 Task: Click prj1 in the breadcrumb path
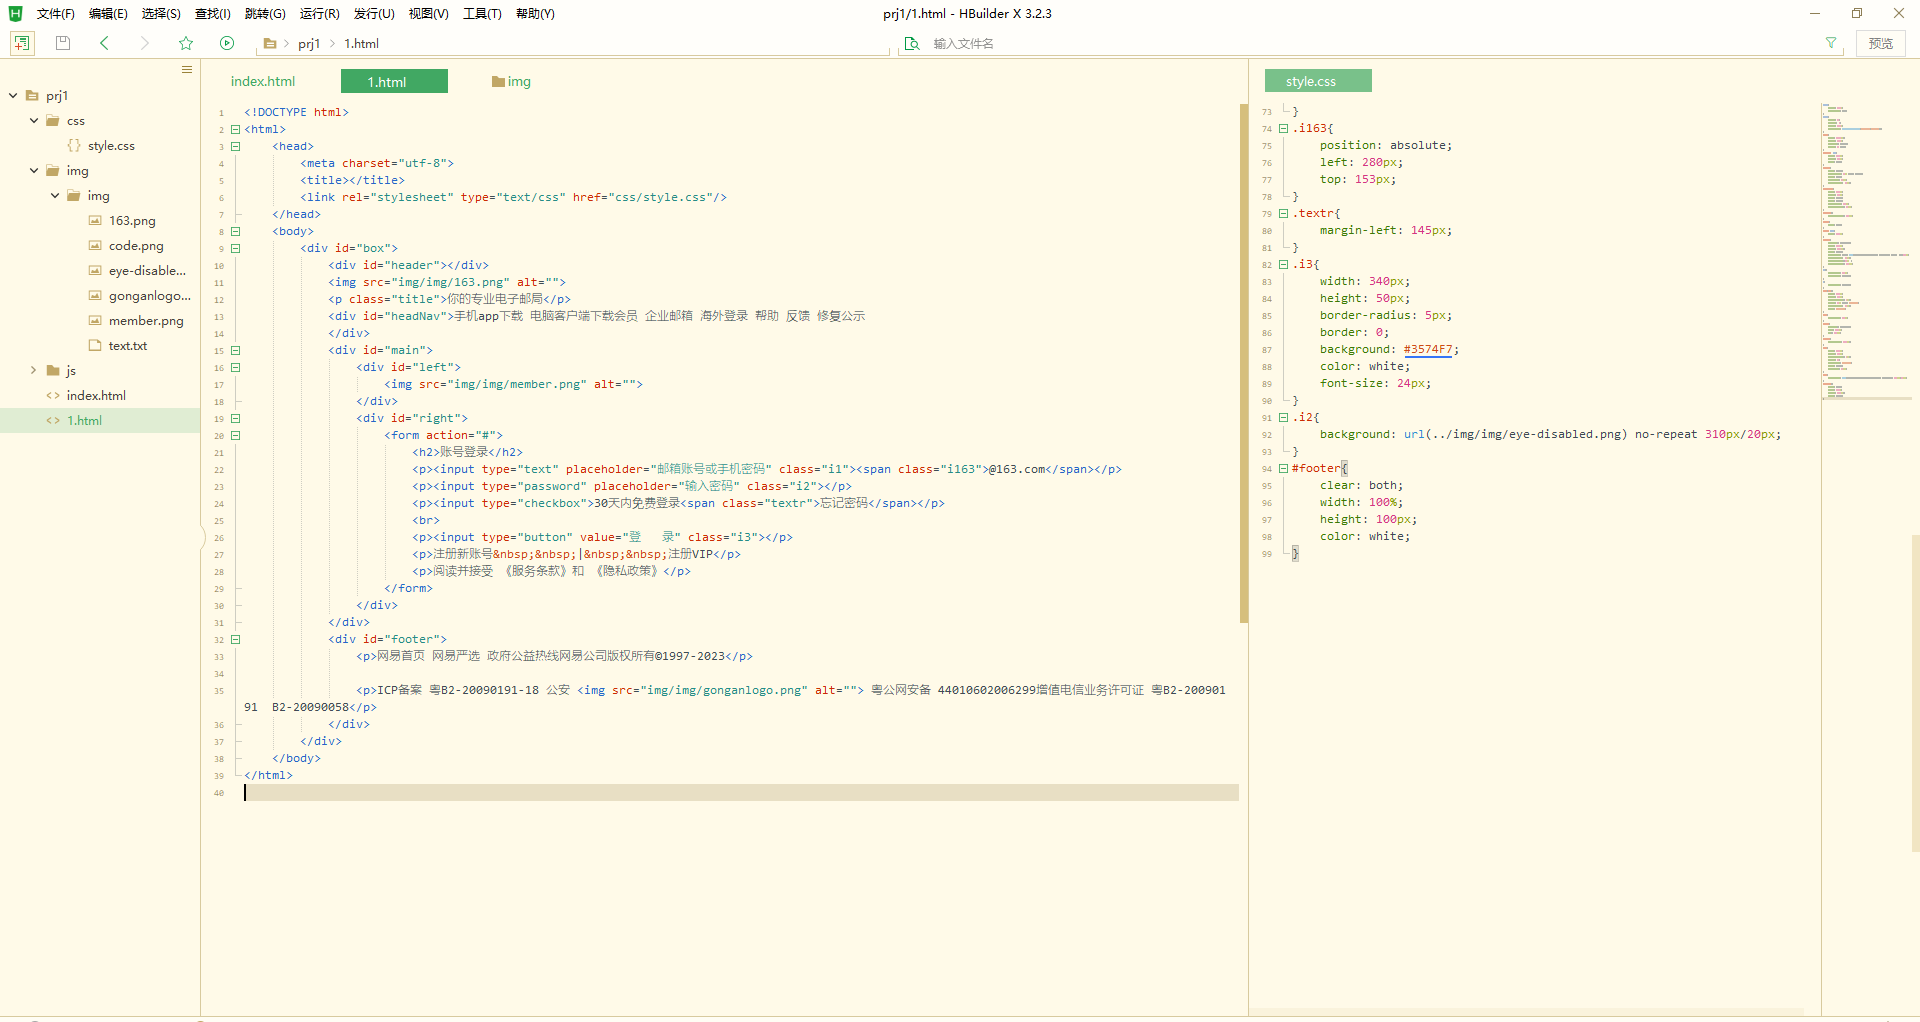click(309, 43)
